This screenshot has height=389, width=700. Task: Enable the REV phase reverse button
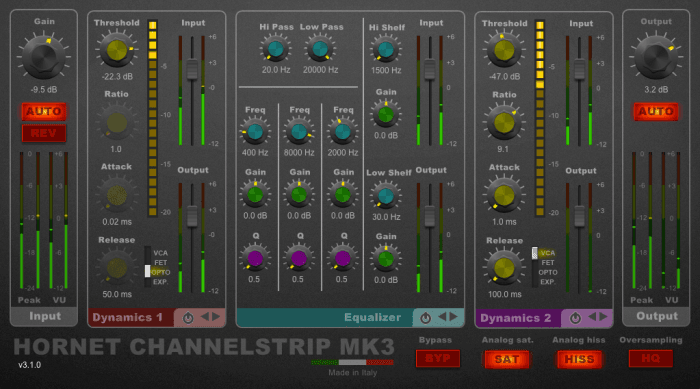click(x=44, y=133)
